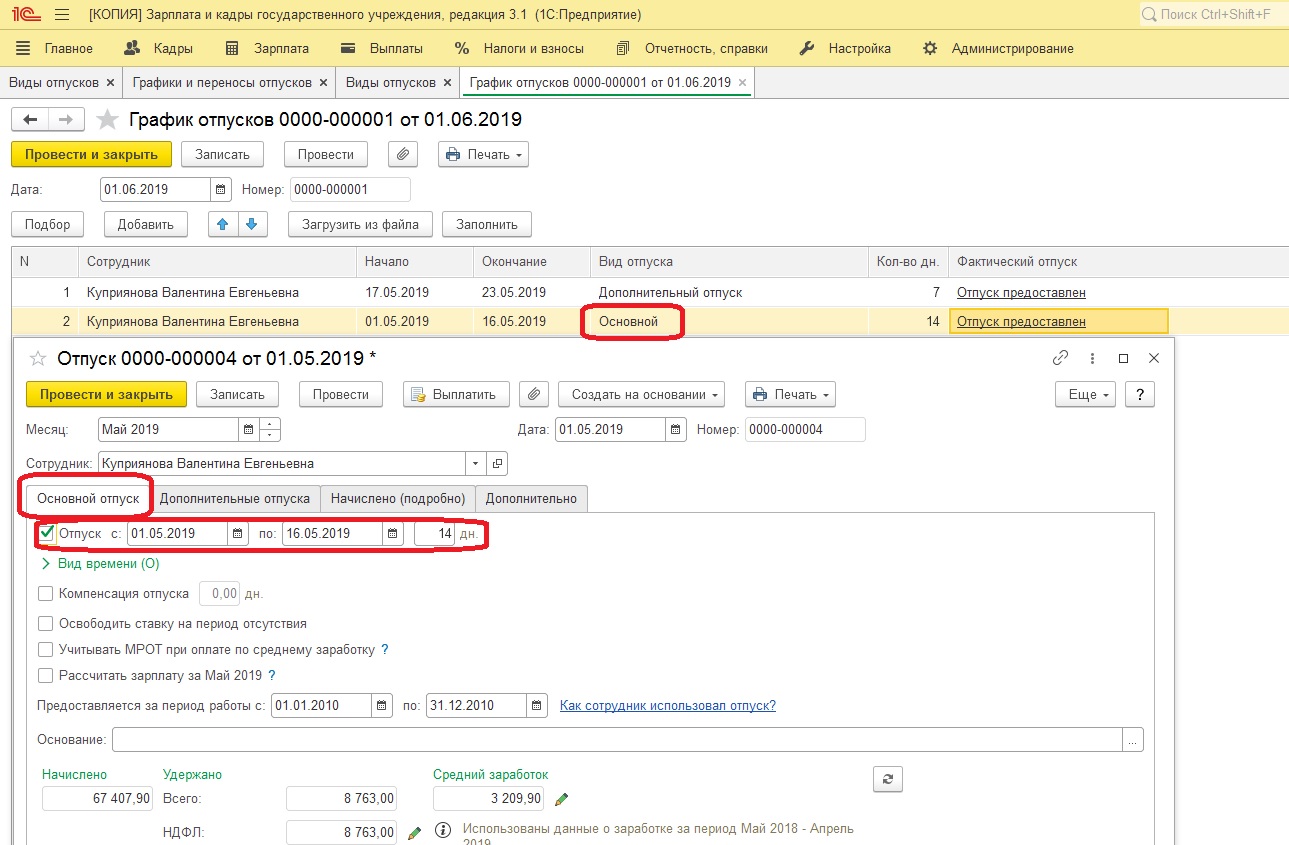Expand Создать на основании menu
Viewport: 1289px width, 845px height.
pyautogui.click(x=641, y=395)
